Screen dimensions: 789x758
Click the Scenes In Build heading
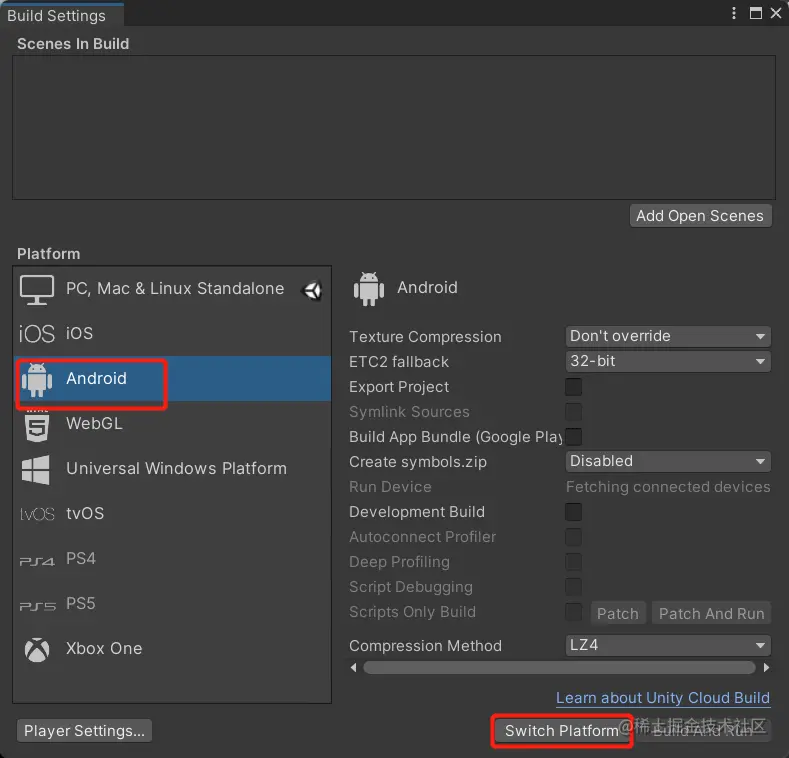click(x=73, y=44)
